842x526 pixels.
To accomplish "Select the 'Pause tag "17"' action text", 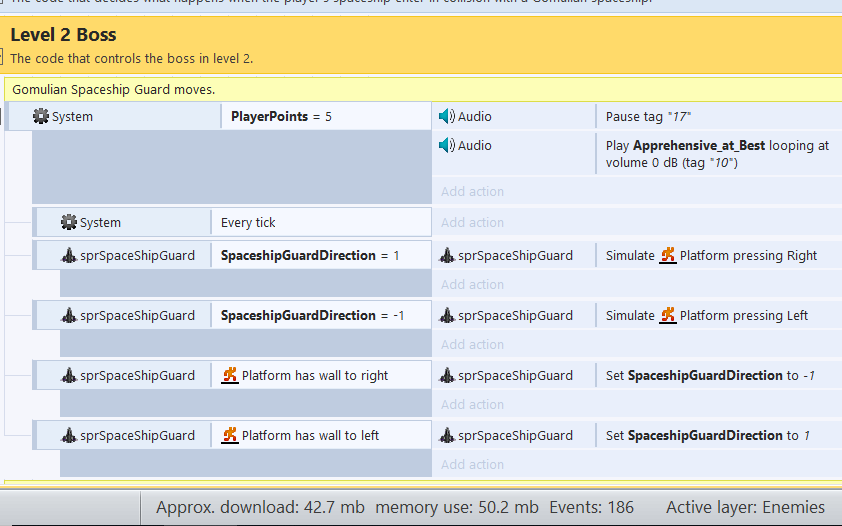I will [648, 117].
